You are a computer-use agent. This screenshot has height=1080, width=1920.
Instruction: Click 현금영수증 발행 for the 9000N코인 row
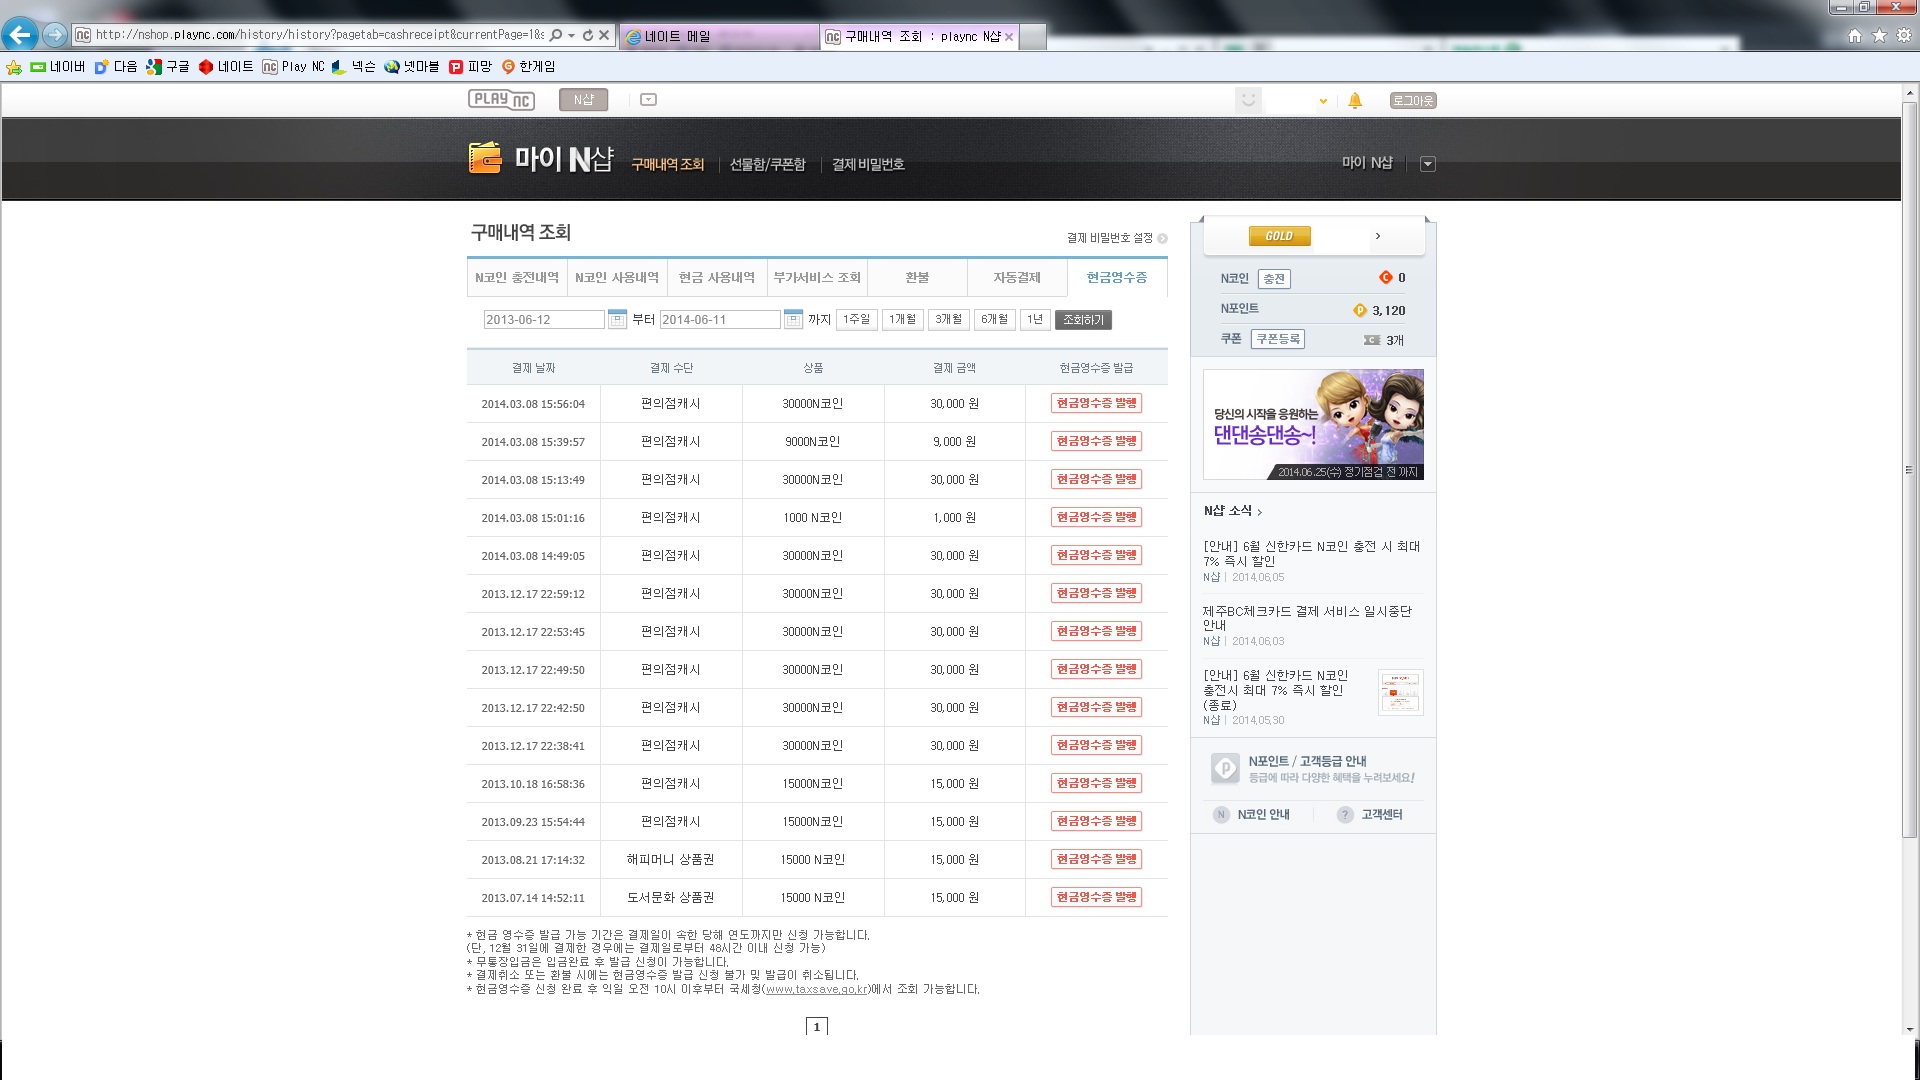[x=1096, y=441]
